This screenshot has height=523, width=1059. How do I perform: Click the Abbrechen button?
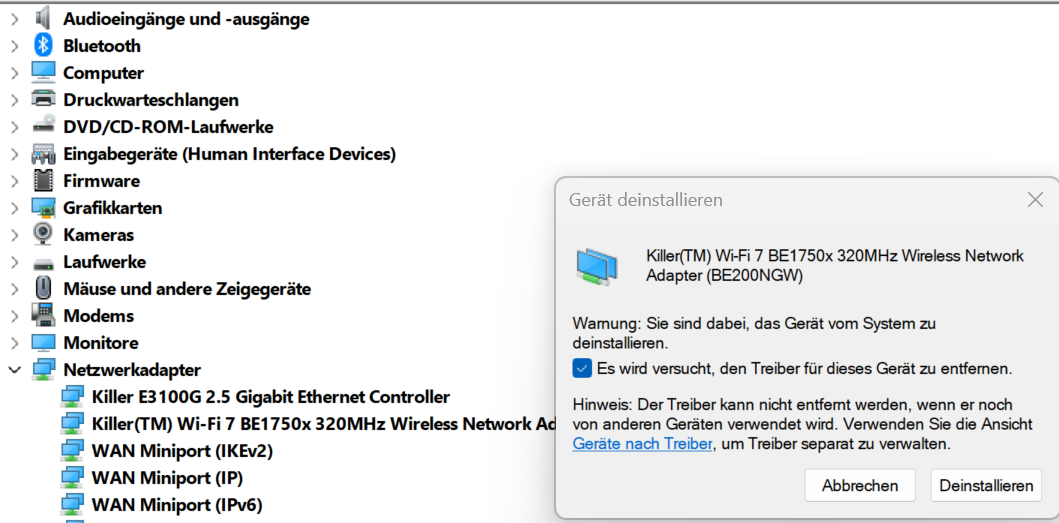pyautogui.click(x=860, y=485)
